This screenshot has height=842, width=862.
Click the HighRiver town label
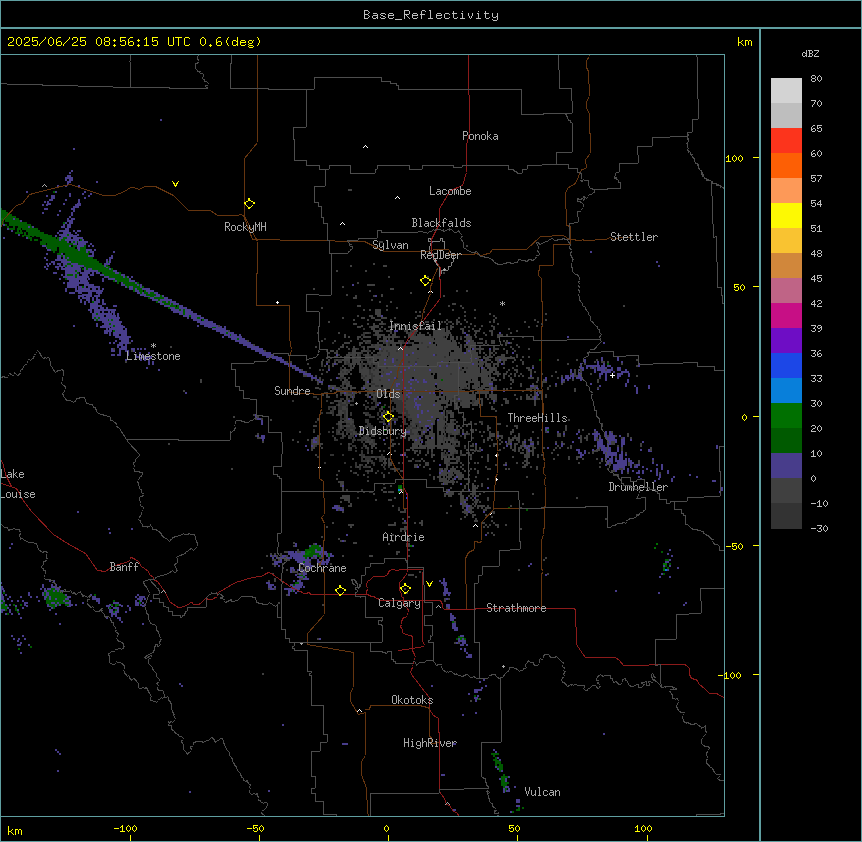click(430, 743)
